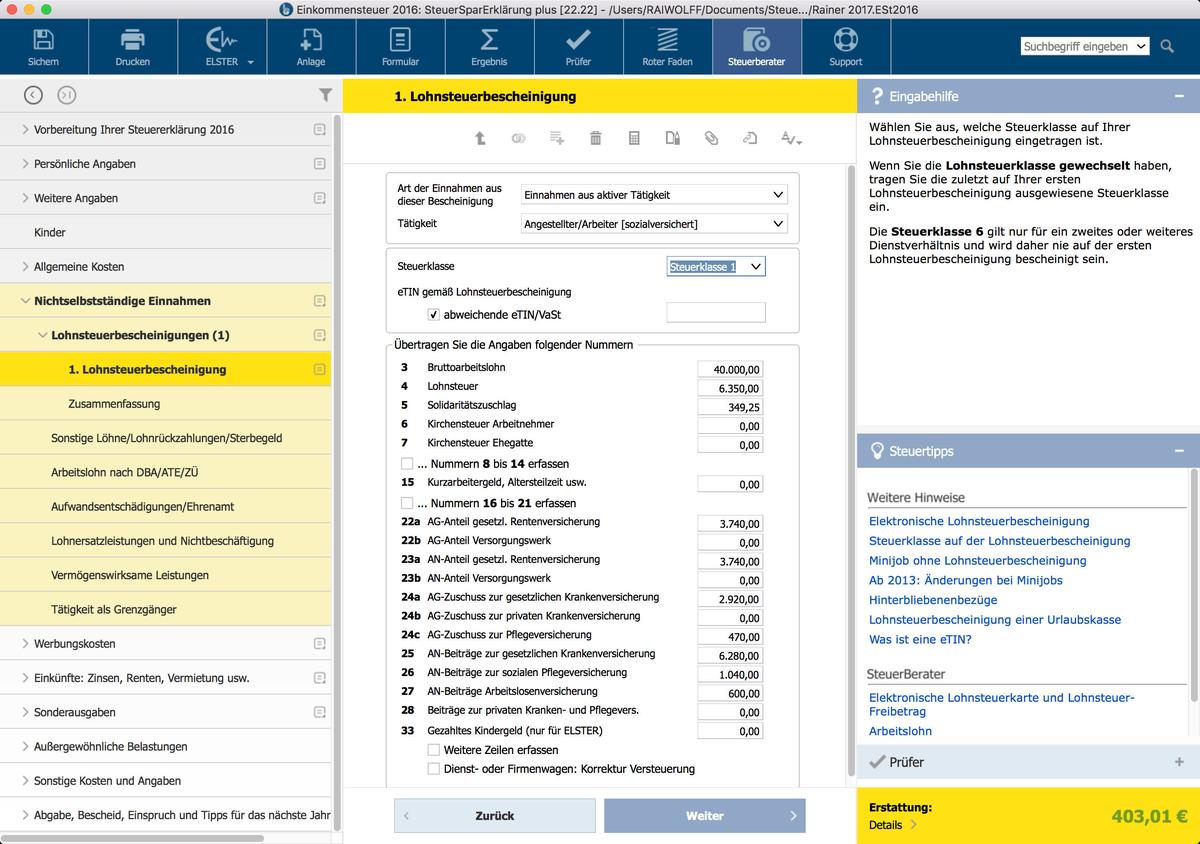The image size is (1200, 844).
Task: Switch to Roter Faden mode
Action: pos(667,47)
